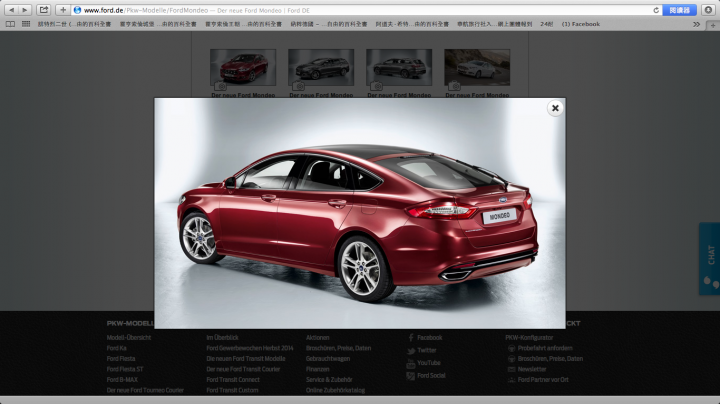The width and height of the screenshot is (720, 404).
Task: Close the Mondeo image lightbox
Action: pos(555,108)
